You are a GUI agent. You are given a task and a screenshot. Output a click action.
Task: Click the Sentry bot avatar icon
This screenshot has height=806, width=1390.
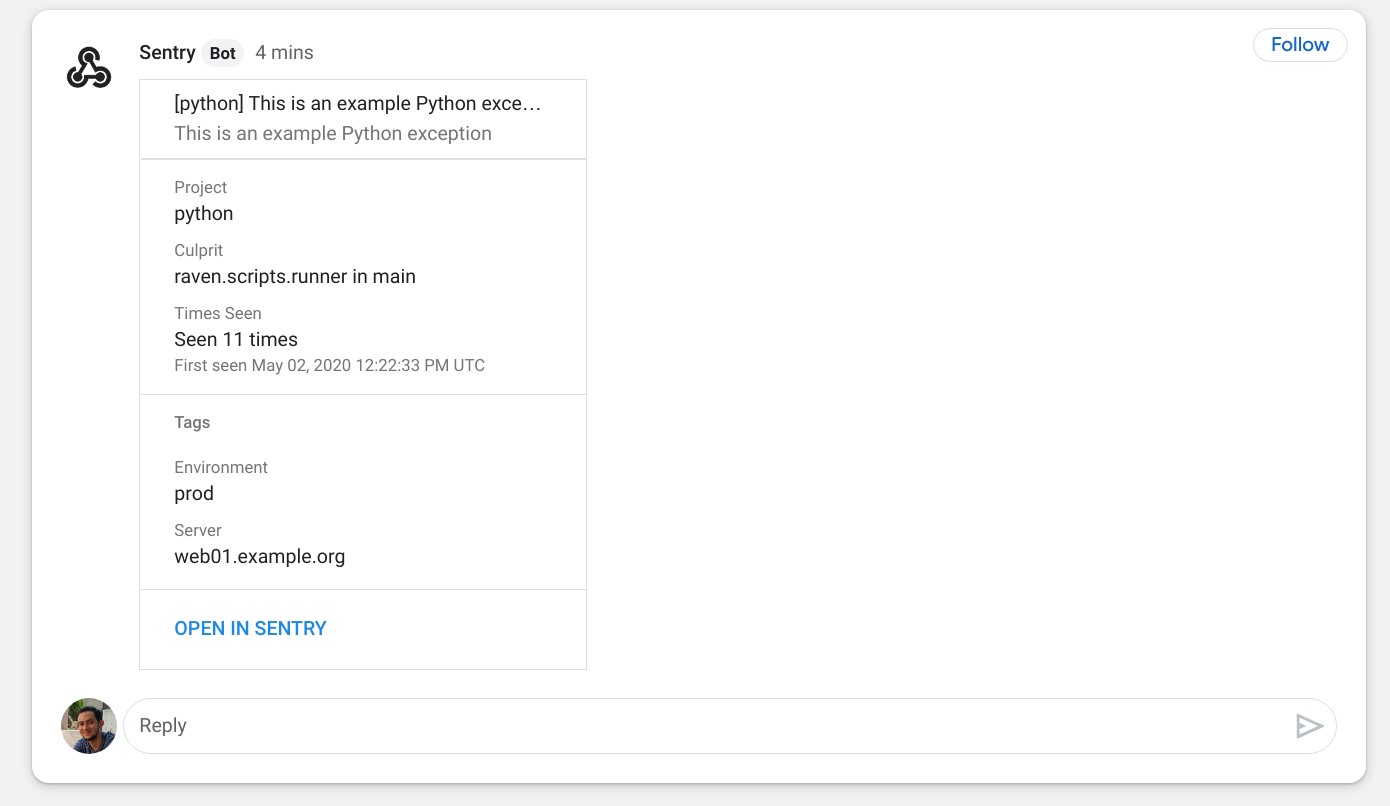click(89, 68)
